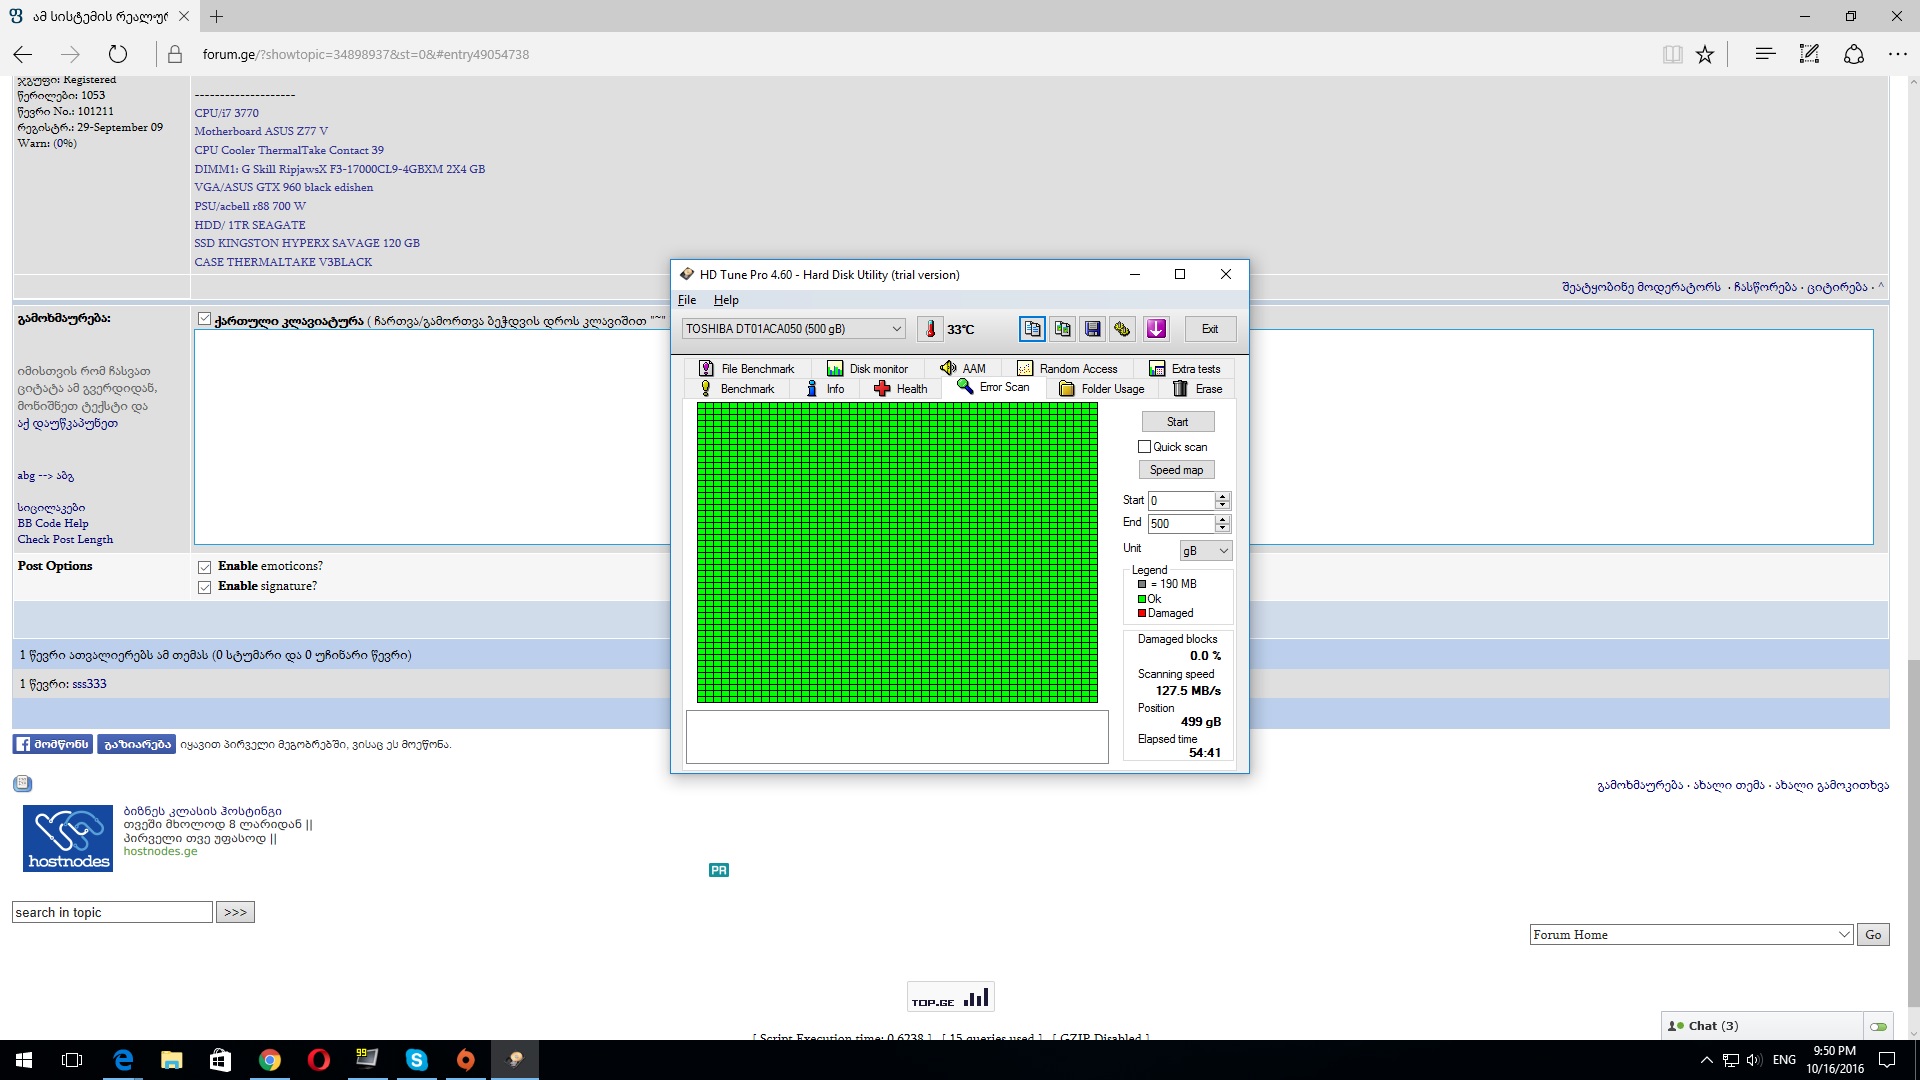Copy info to clipboard icon
The image size is (1920, 1080).
point(1032,329)
